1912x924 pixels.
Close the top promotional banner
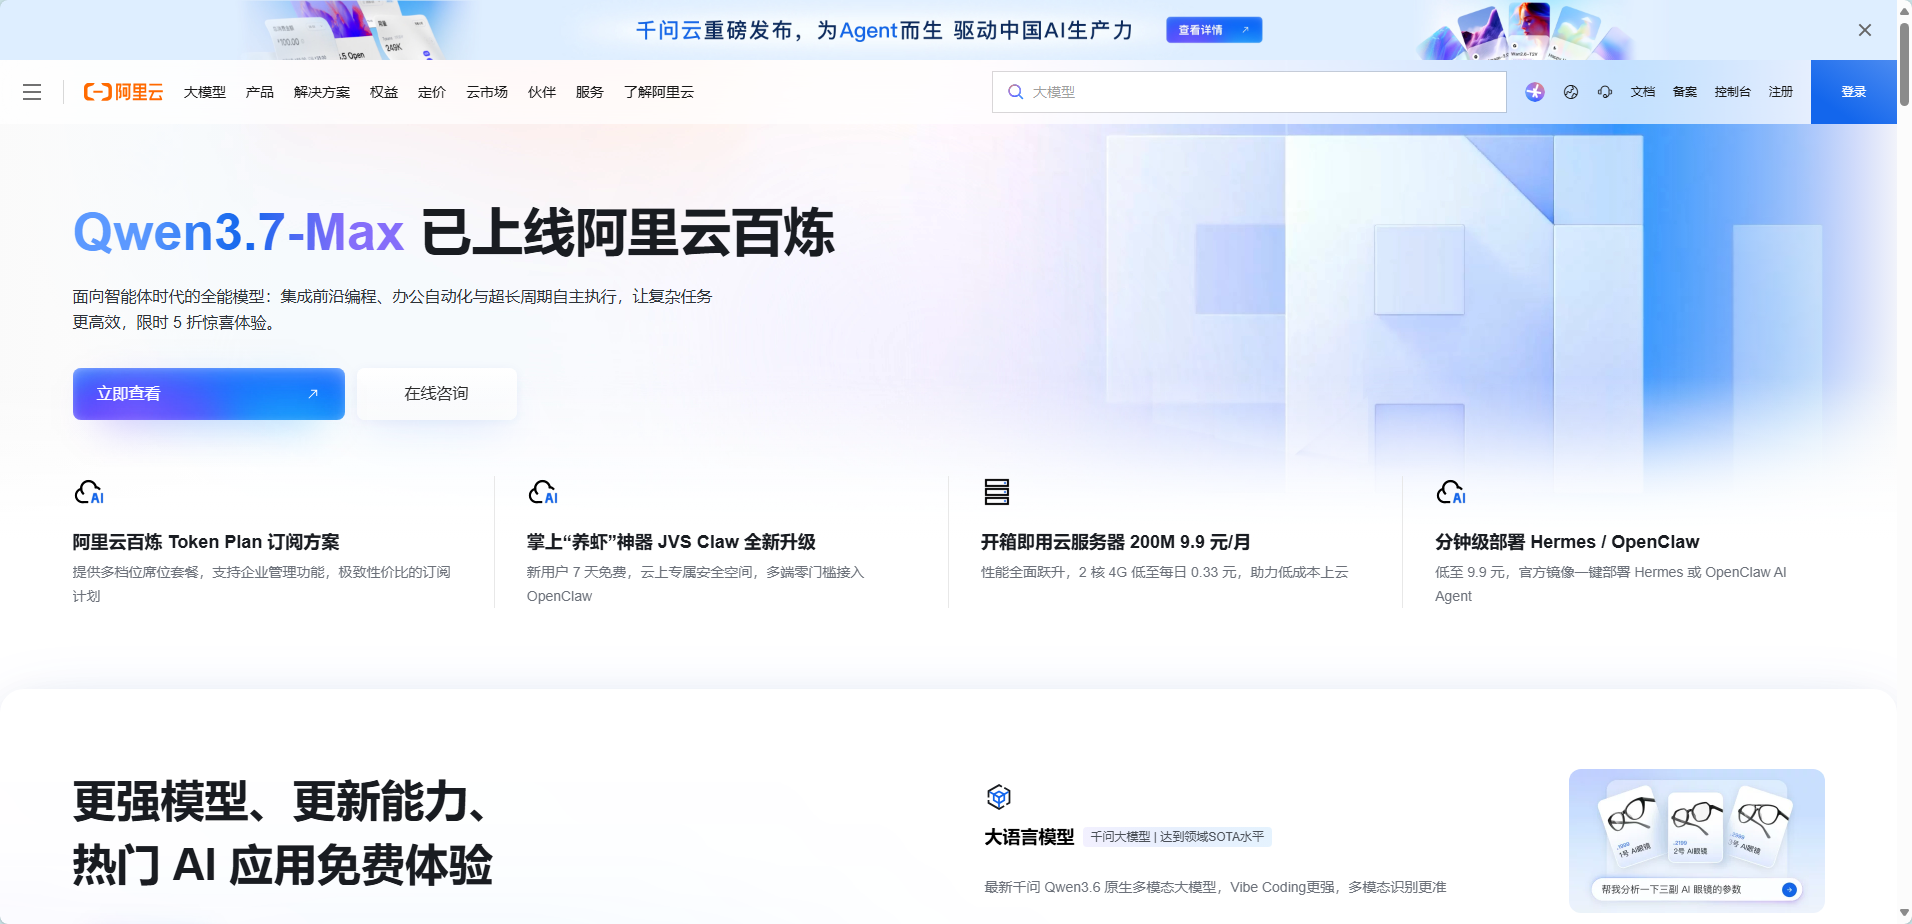(x=1865, y=30)
